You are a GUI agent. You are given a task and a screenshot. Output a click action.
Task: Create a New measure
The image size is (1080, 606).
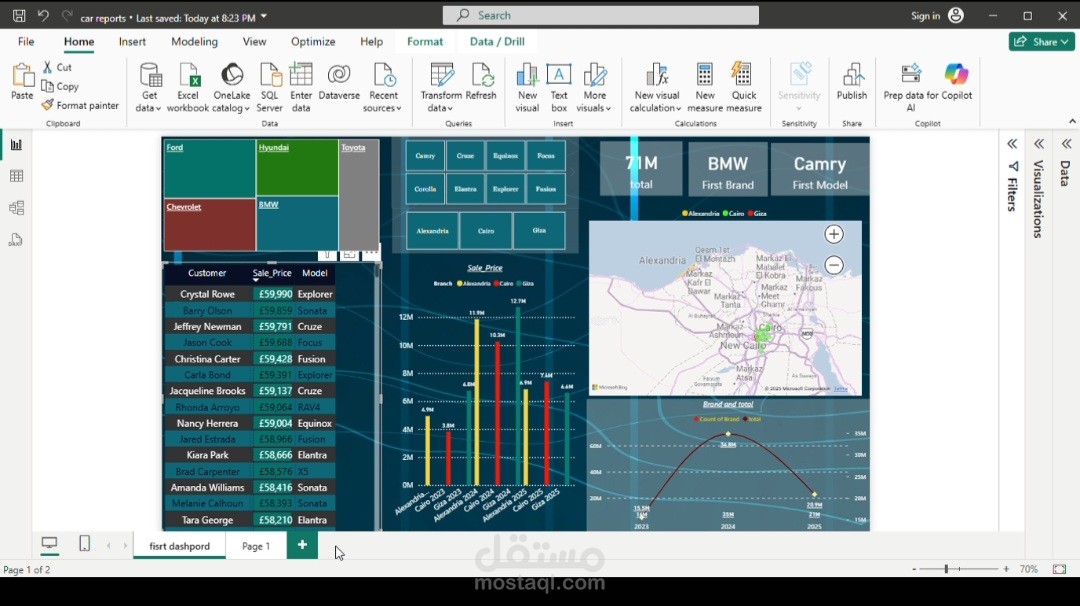click(x=705, y=87)
